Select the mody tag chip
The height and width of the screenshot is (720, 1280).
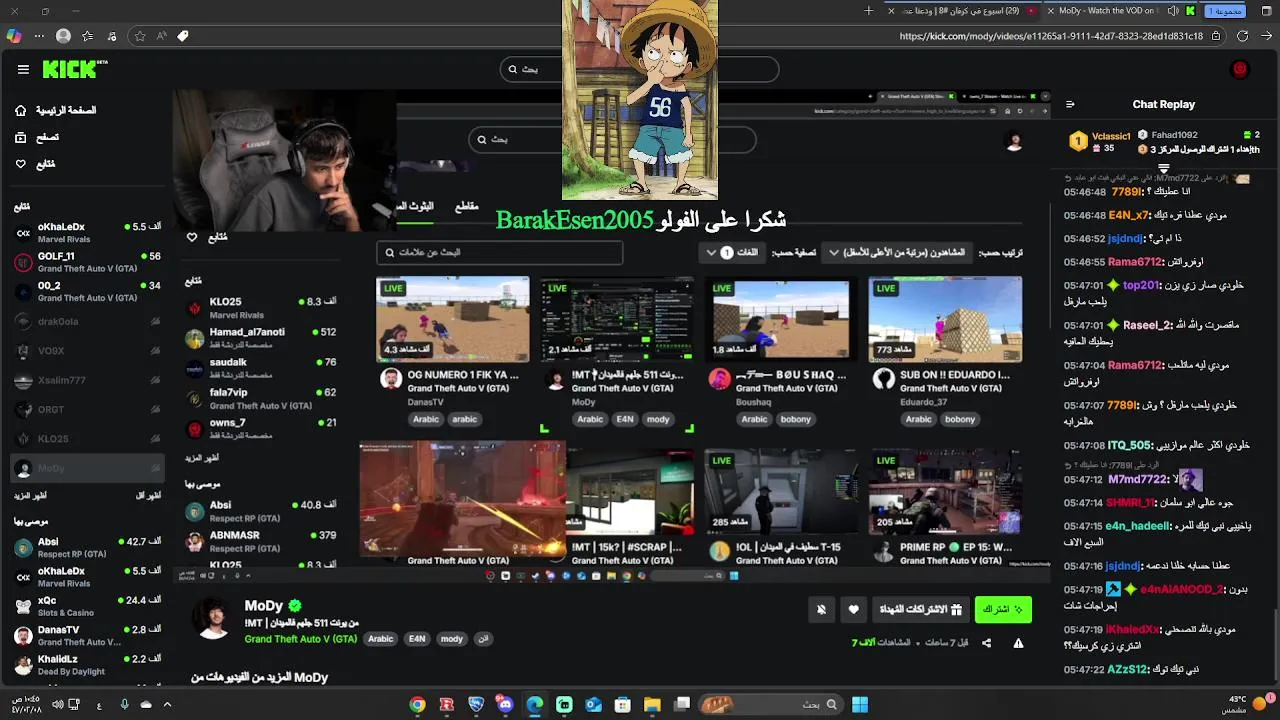[x=451, y=639]
